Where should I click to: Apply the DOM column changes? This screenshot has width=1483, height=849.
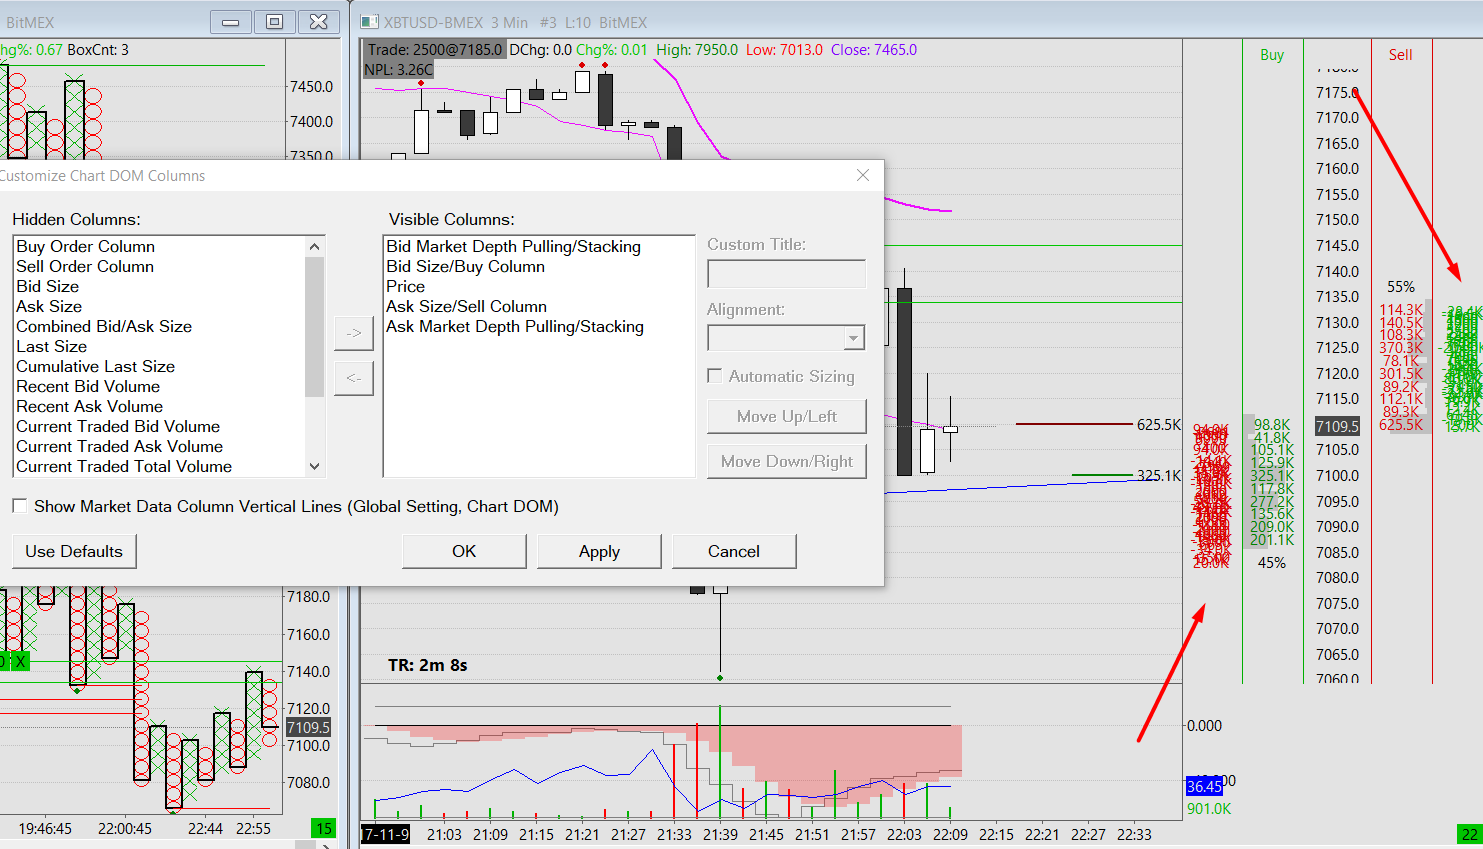[x=599, y=551]
